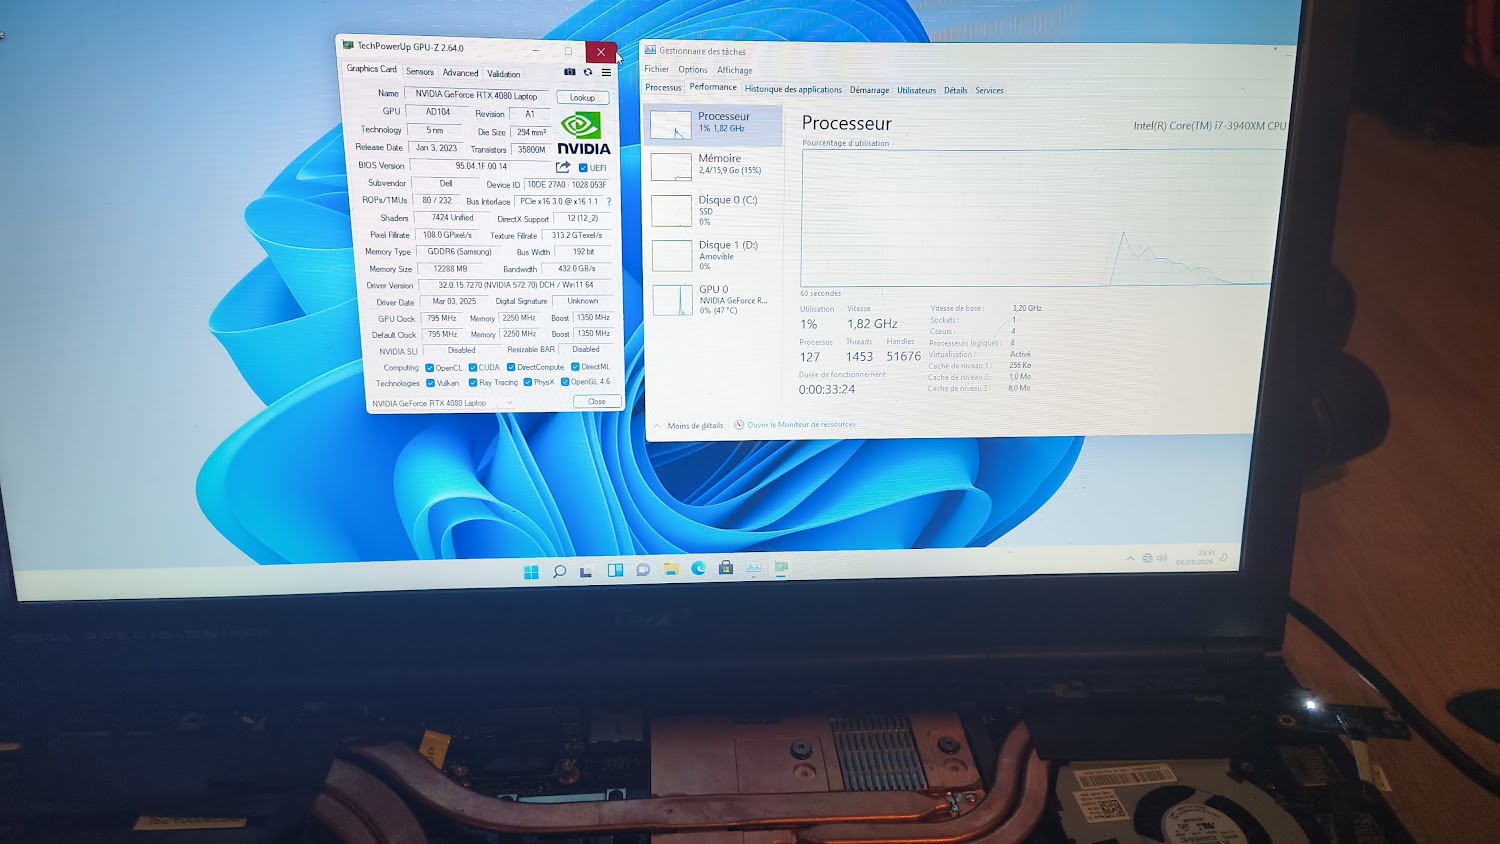Click the Close button at GPU-Z bottom

click(597, 401)
